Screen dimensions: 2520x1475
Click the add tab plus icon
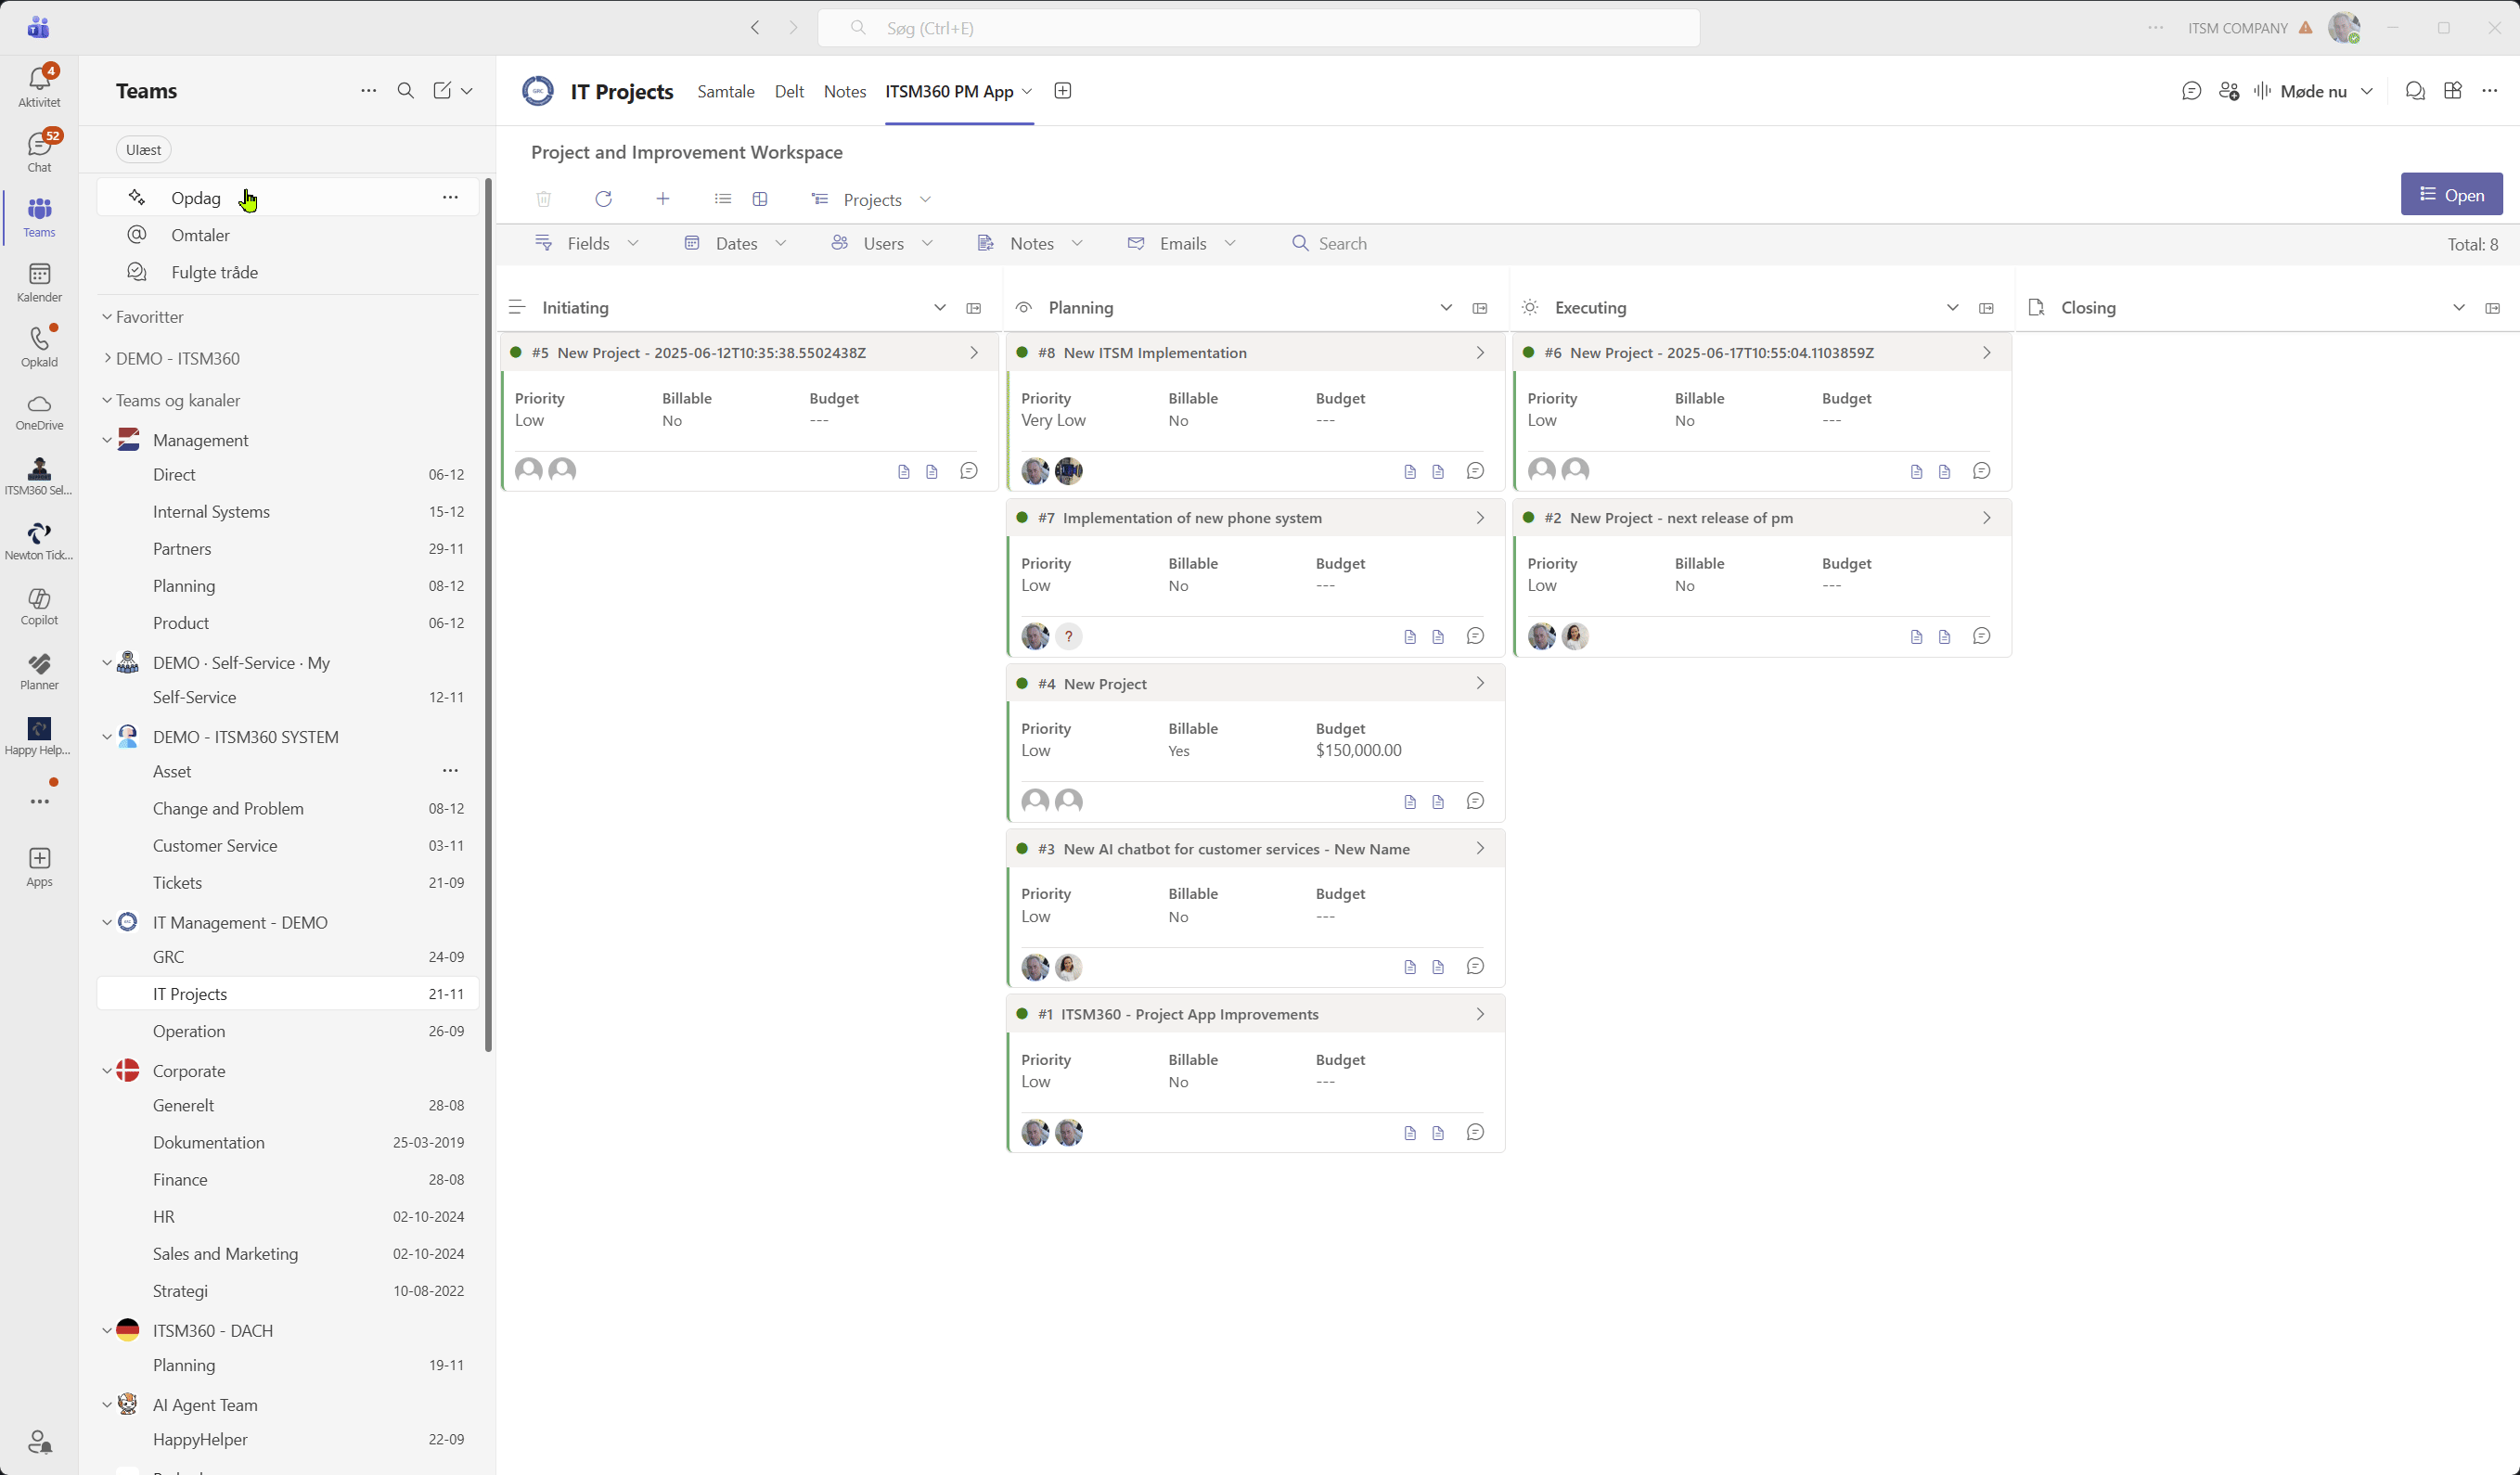coord(1062,91)
